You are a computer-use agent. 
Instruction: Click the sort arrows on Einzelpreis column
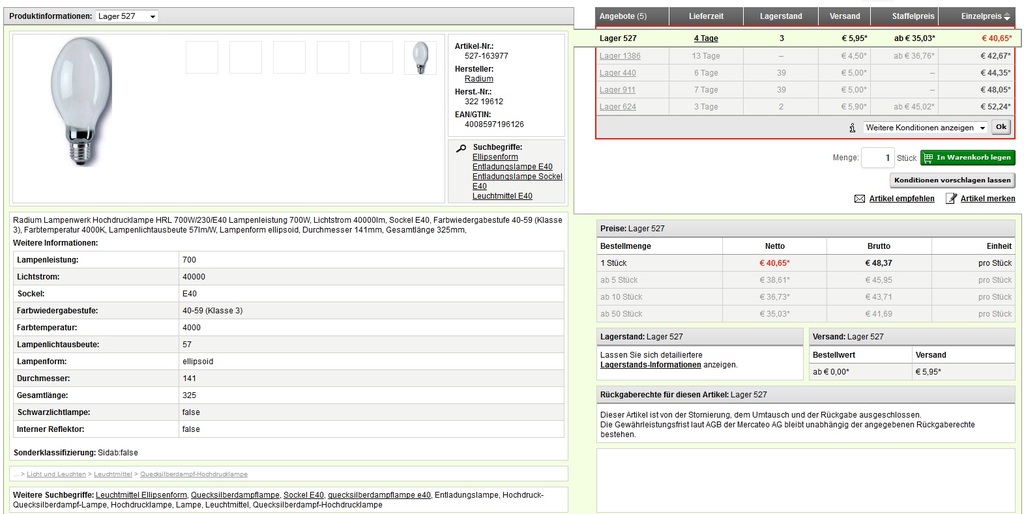coord(1007,17)
